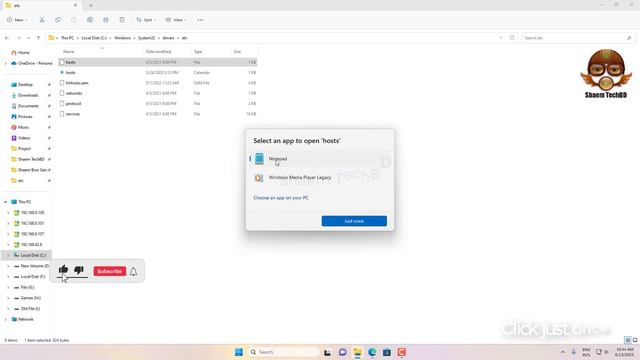Sort by the Date modified column header
Viewport: 640px width, 360px height.
158,52
